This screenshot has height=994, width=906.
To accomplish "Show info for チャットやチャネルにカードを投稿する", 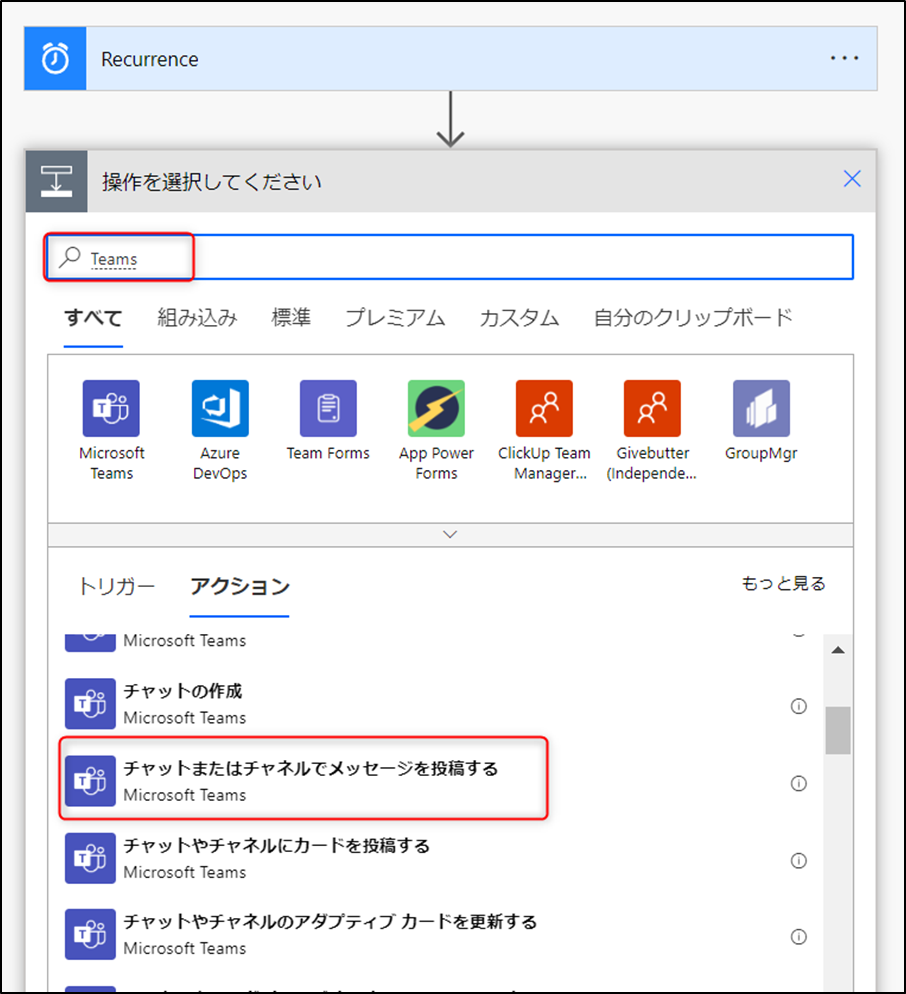I will [799, 861].
